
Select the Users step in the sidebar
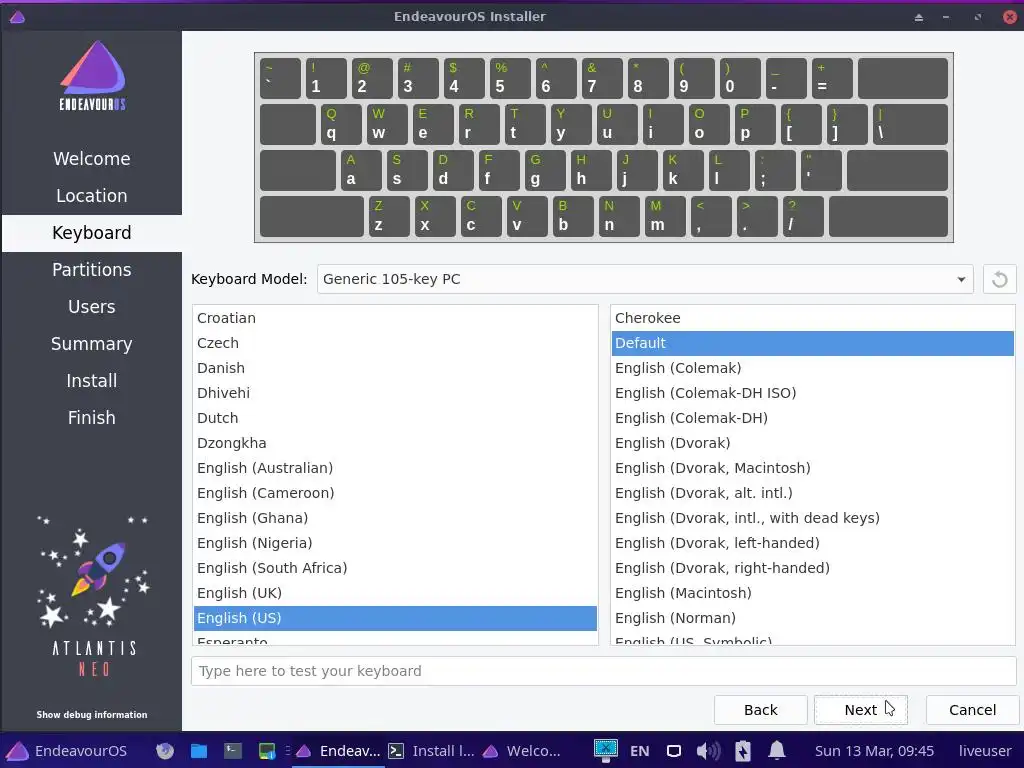click(91, 307)
